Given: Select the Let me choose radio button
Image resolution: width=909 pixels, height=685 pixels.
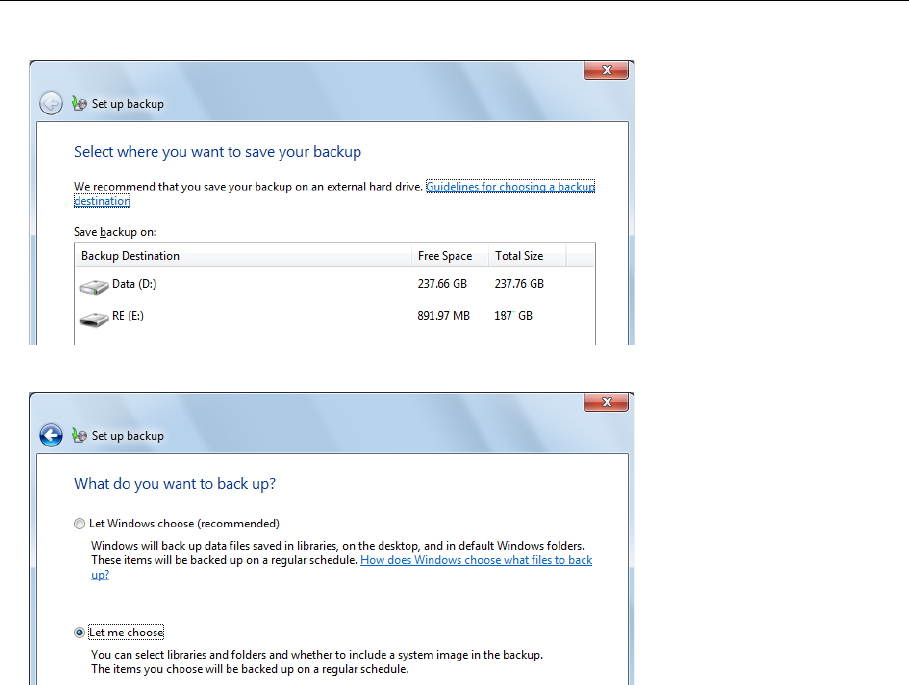Looking at the screenshot, I should coord(79,632).
